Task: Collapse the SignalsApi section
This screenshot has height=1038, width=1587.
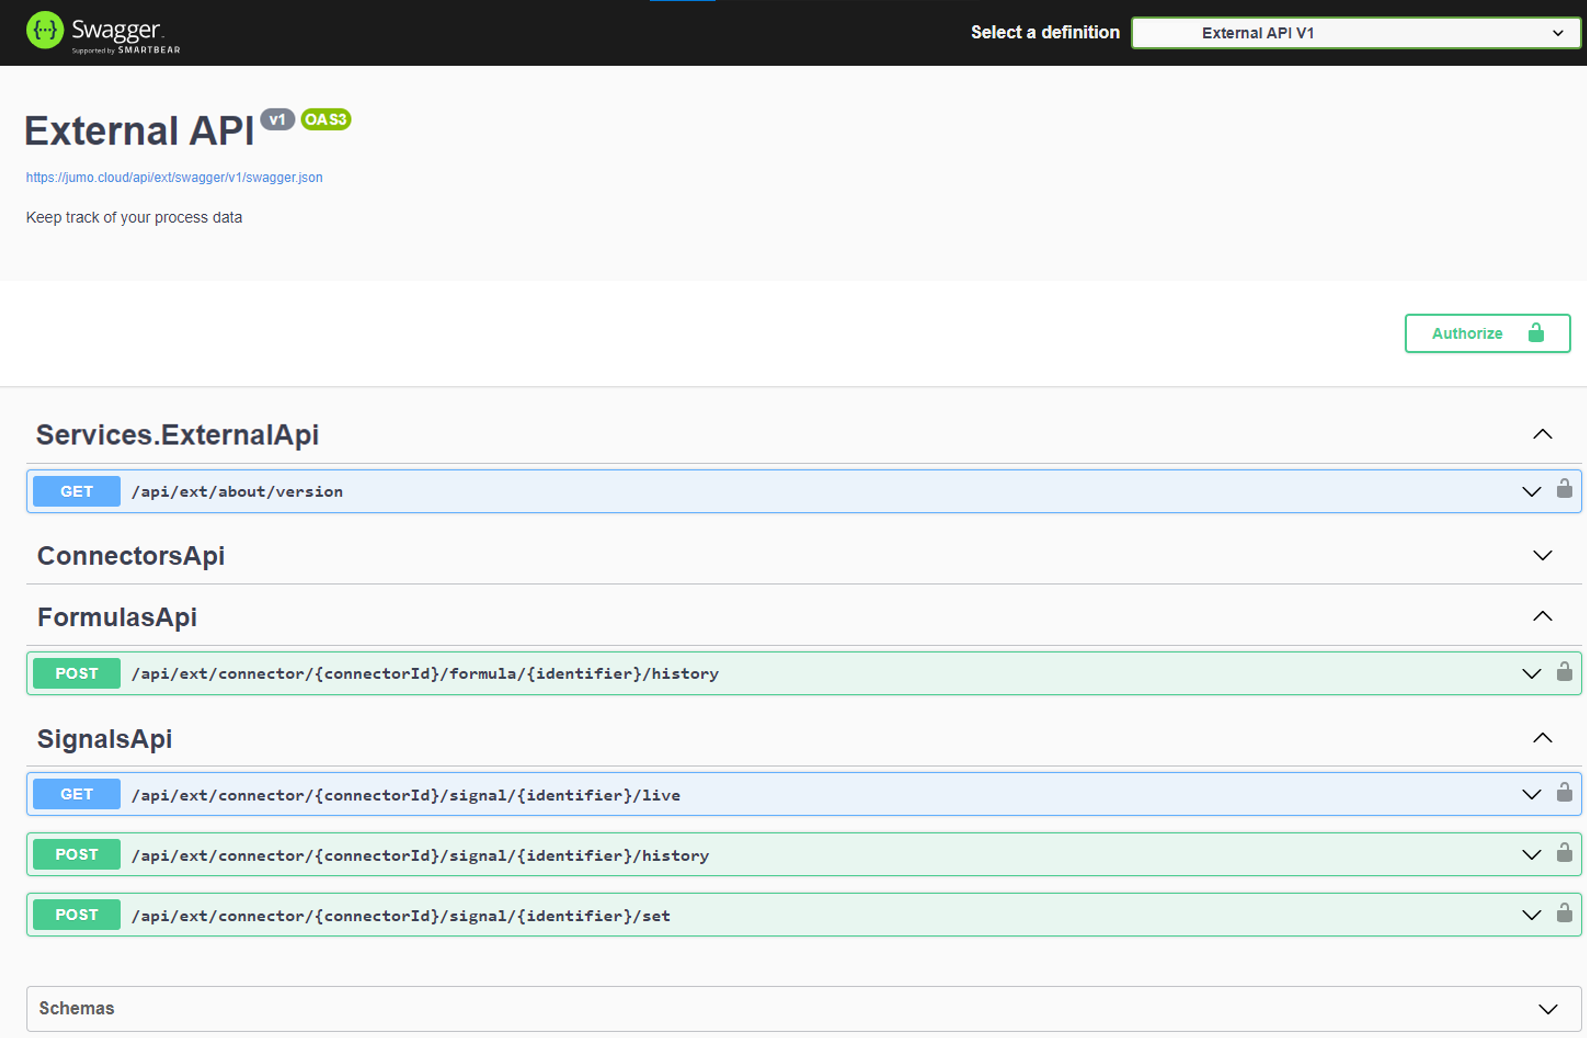Action: [x=1542, y=738]
